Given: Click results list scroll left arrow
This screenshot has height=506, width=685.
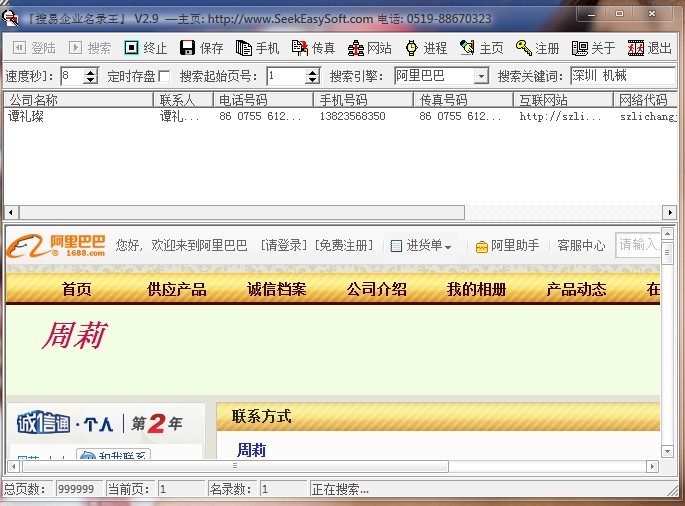Looking at the screenshot, I should click(11, 213).
